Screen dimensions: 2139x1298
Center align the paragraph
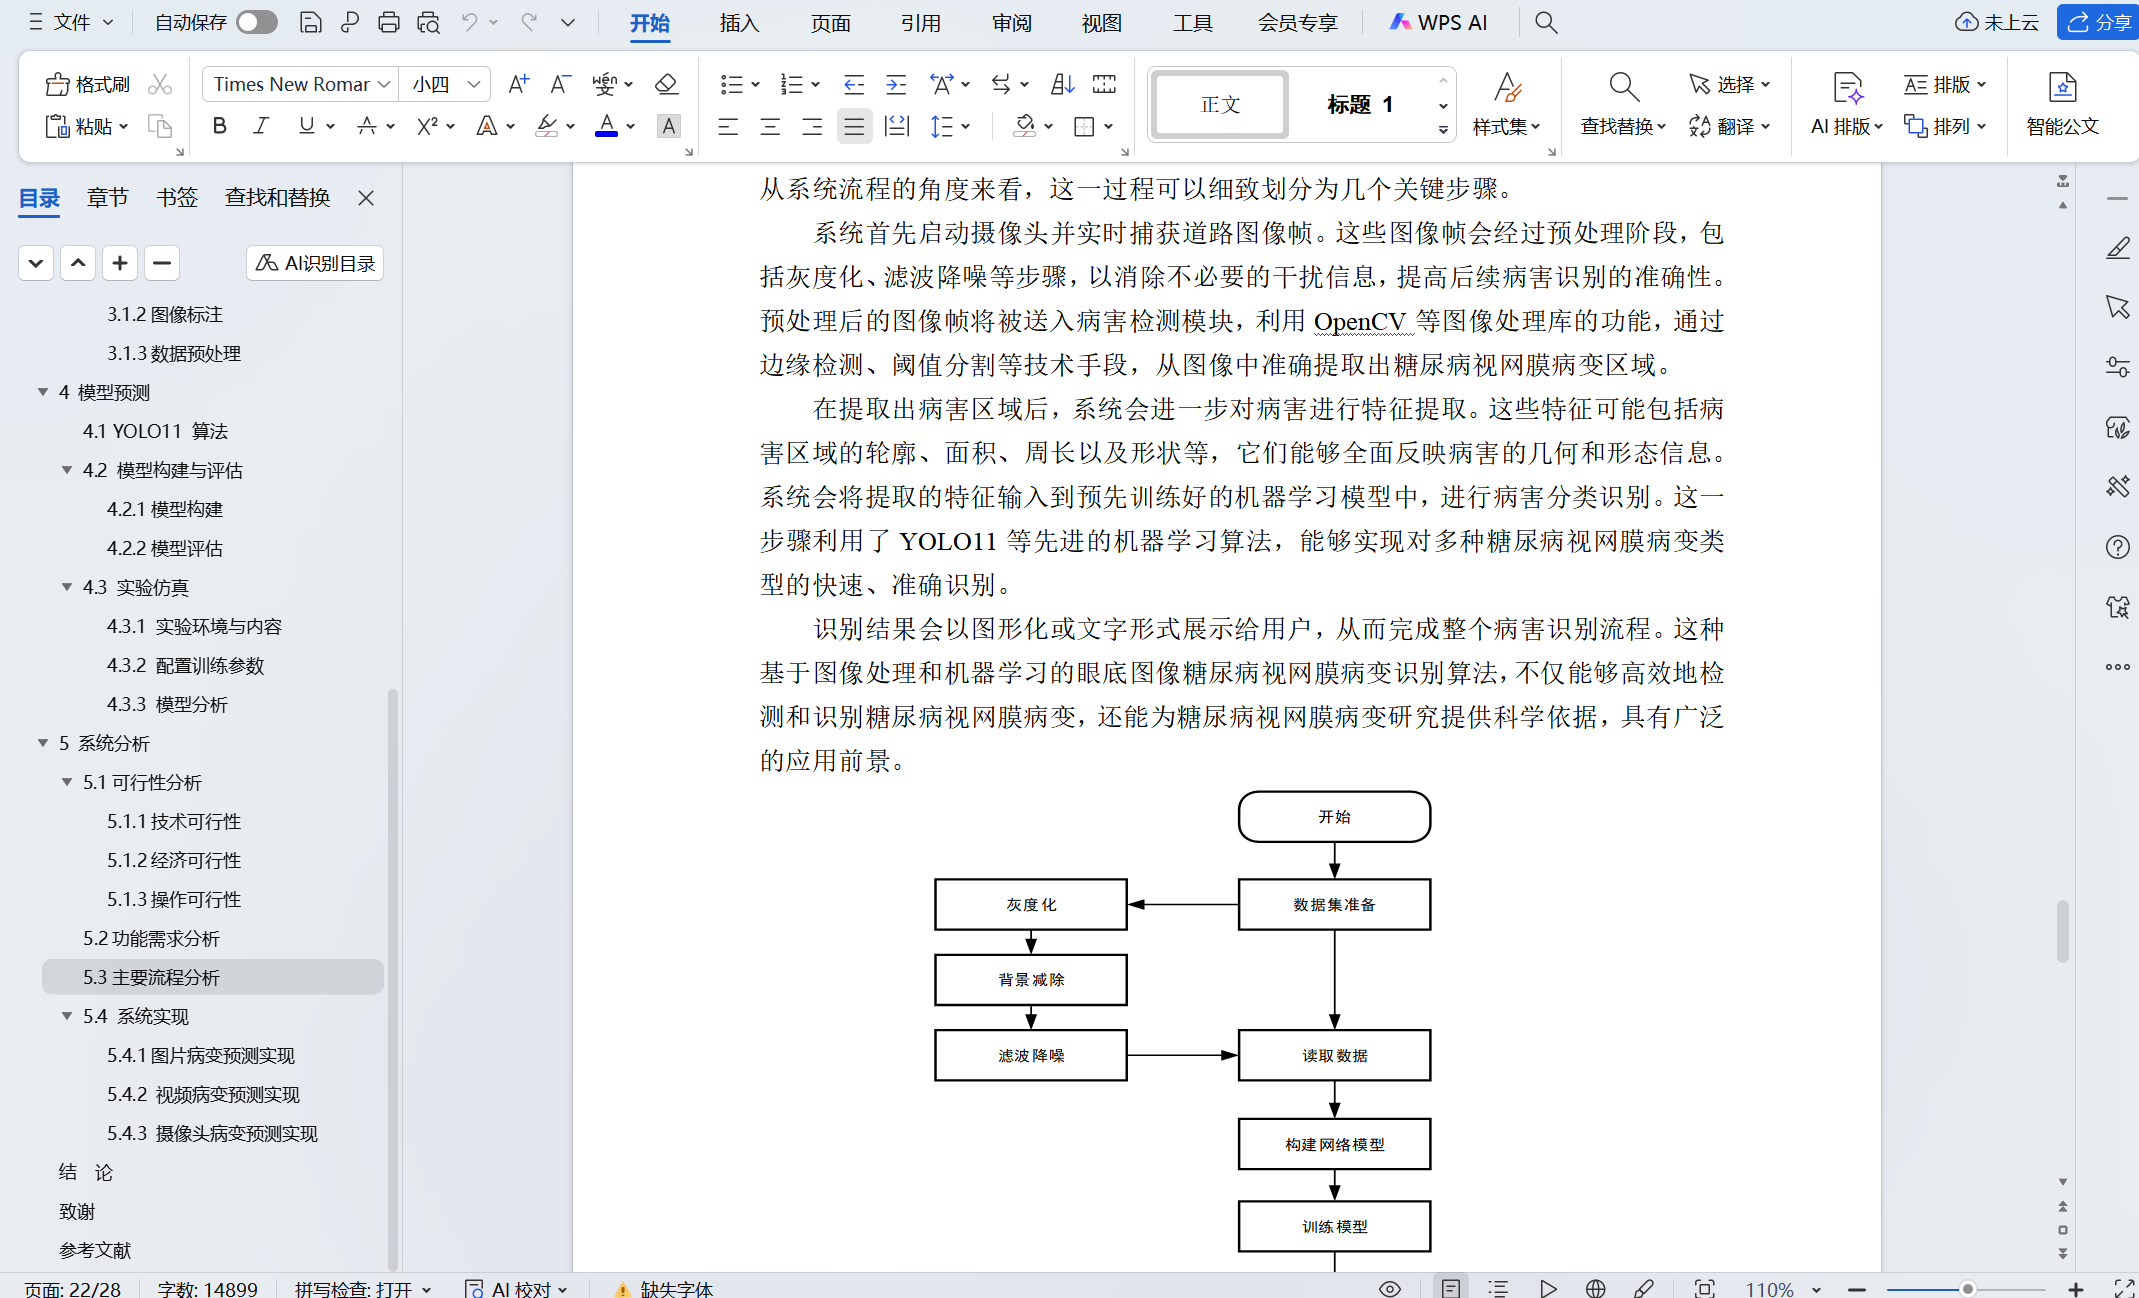[x=770, y=126]
